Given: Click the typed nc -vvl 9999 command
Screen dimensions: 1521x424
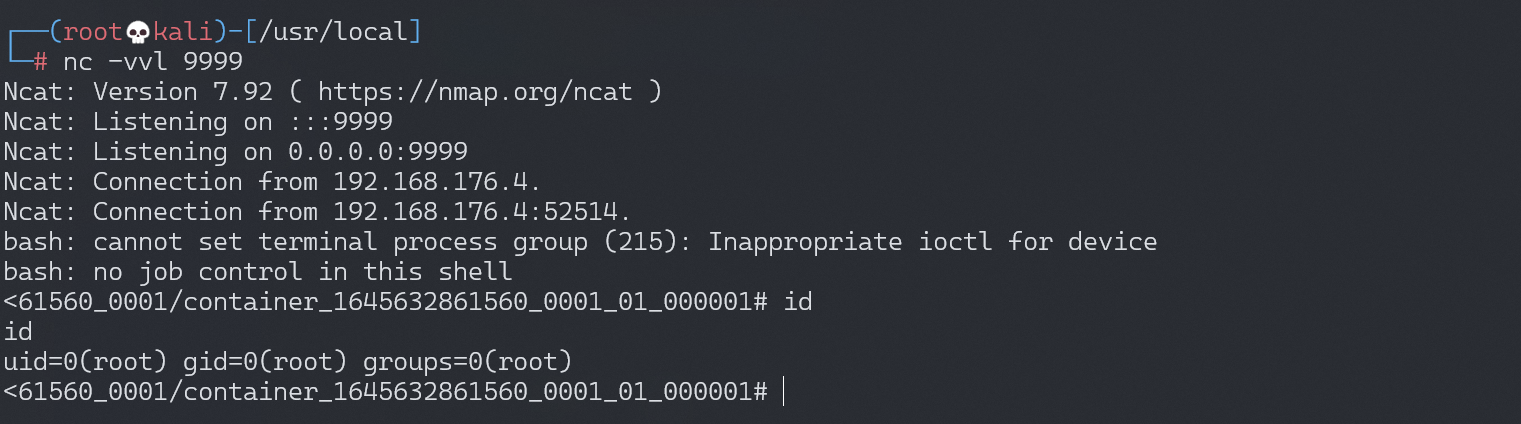Looking at the screenshot, I should coord(153,62).
